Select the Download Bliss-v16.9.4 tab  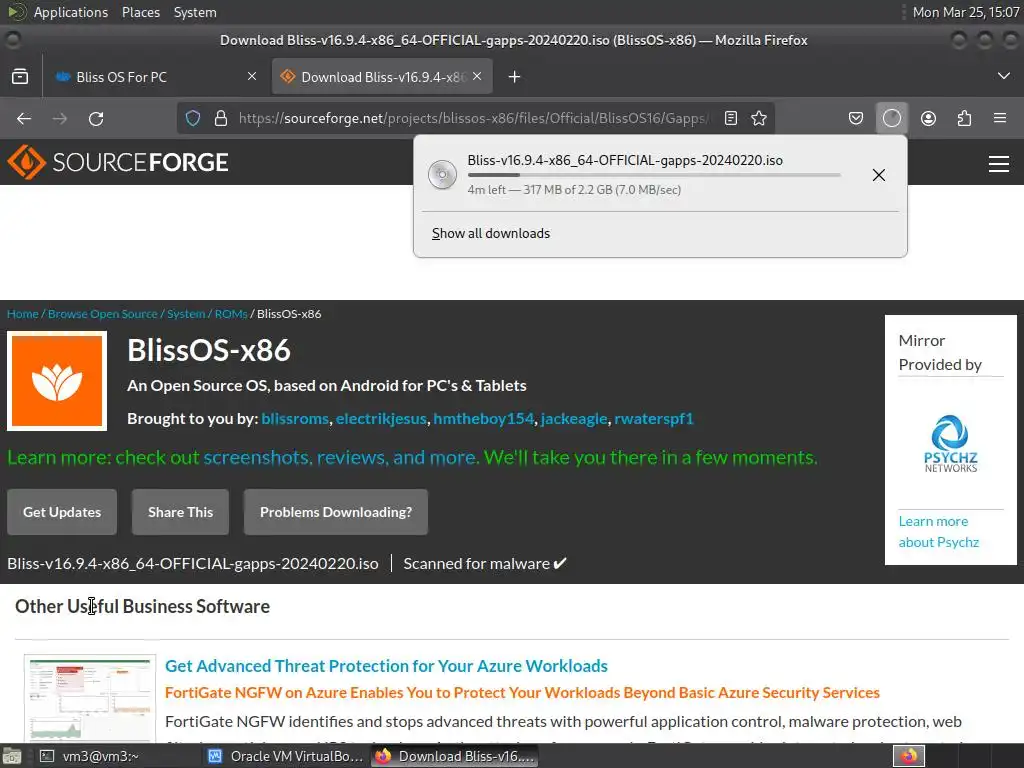tap(382, 76)
